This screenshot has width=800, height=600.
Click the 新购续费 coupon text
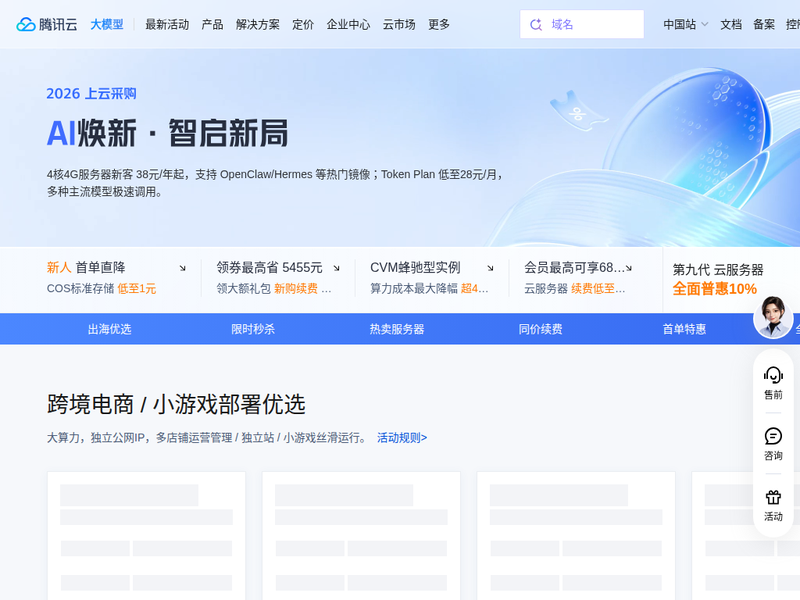[296, 289]
